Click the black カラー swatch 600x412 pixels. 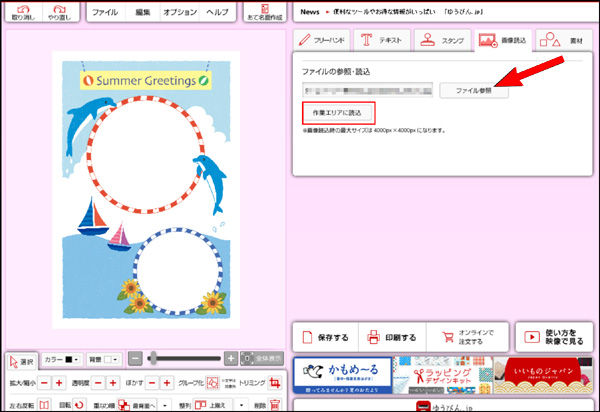[69, 360]
